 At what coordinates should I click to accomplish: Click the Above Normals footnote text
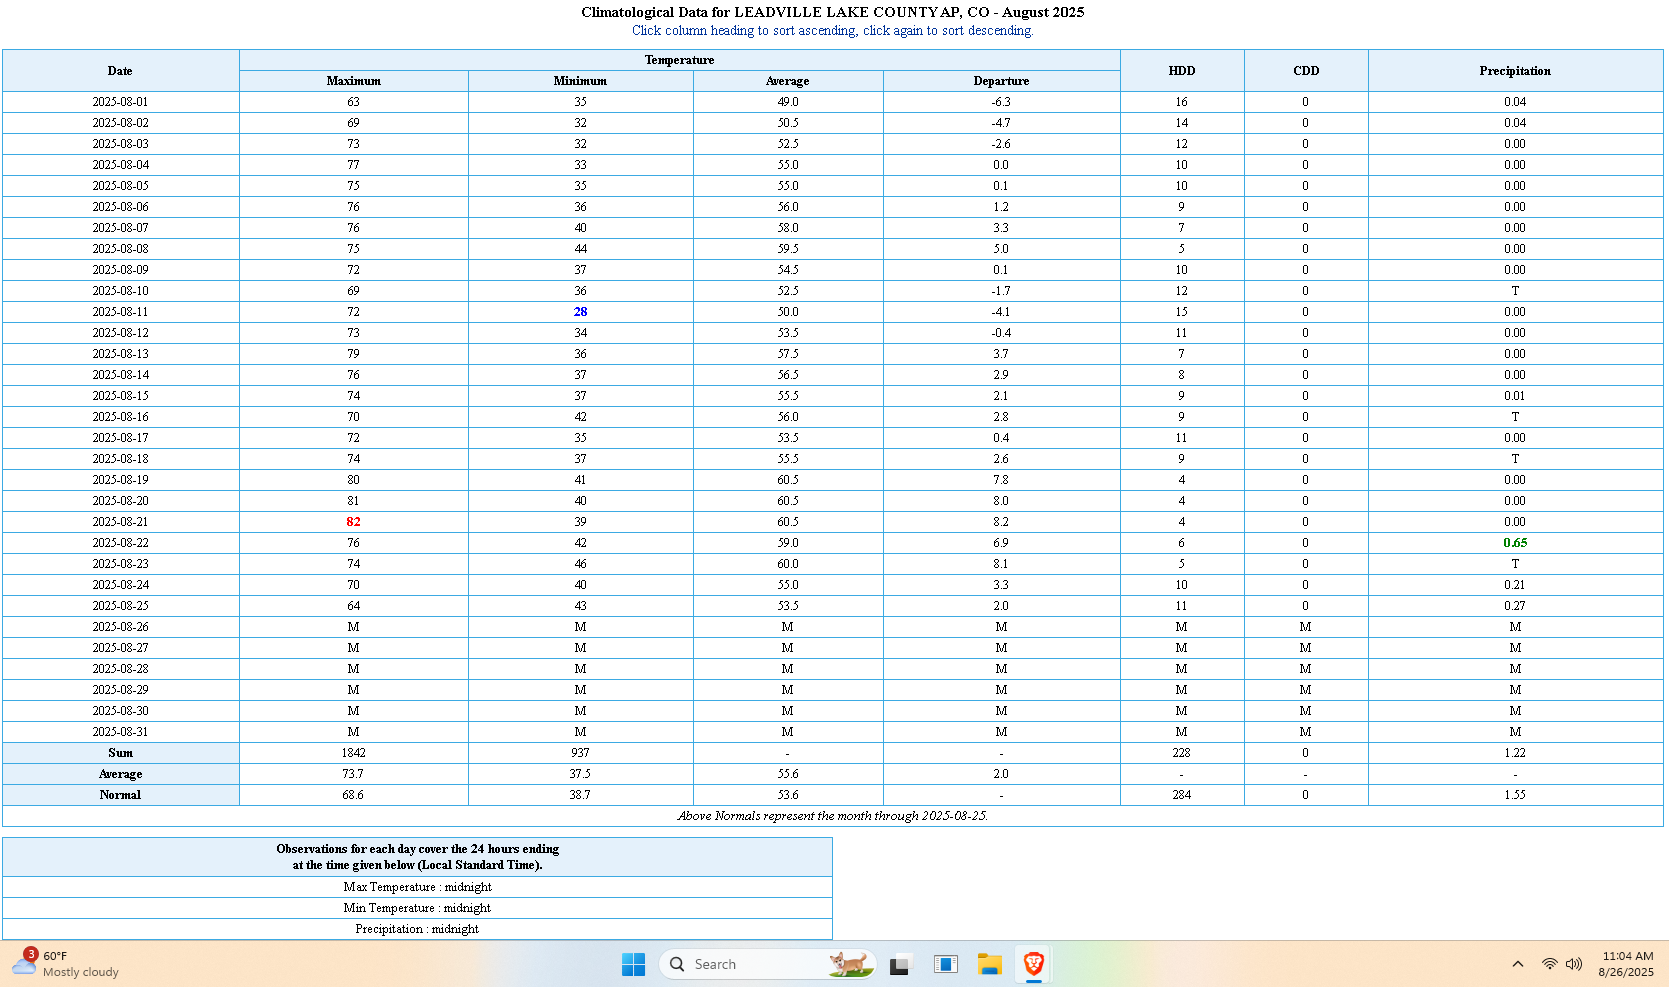tap(833, 816)
